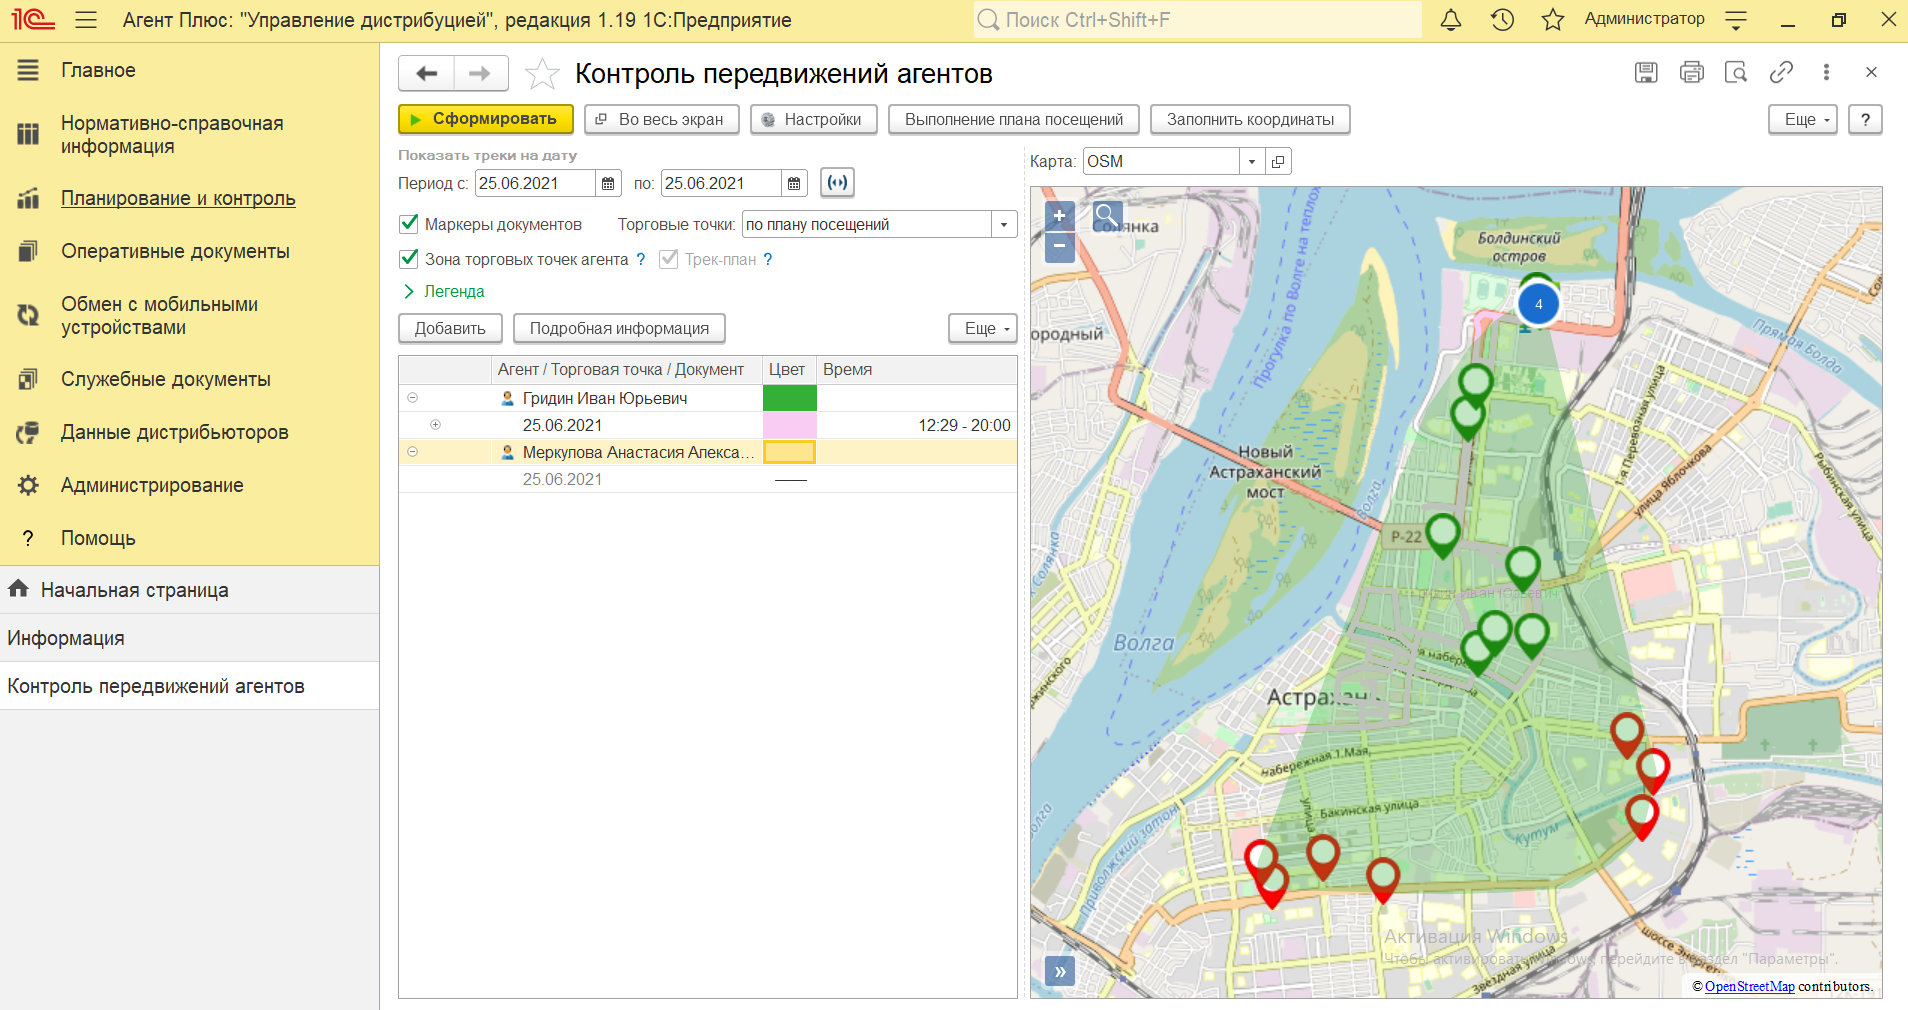Go forward with the right arrow
1908x1010 pixels.
coord(481,73)
